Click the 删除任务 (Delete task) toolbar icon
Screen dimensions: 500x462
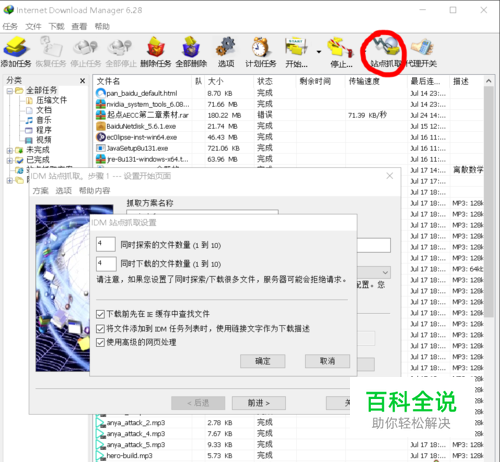pyautogui.click(x=156, y=52)
